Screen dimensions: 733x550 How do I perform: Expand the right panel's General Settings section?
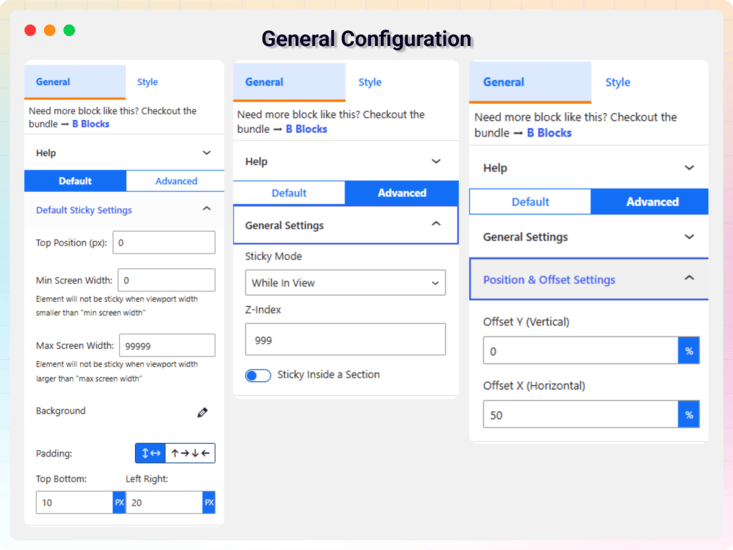coord(689,237)
